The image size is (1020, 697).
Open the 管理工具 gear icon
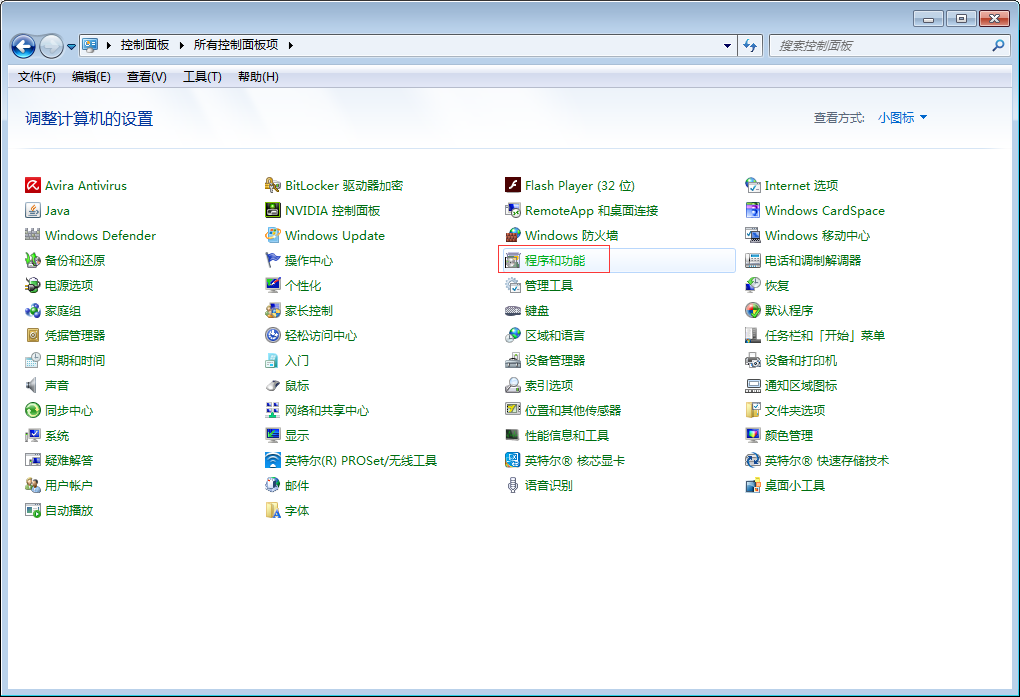coord(513,285)
